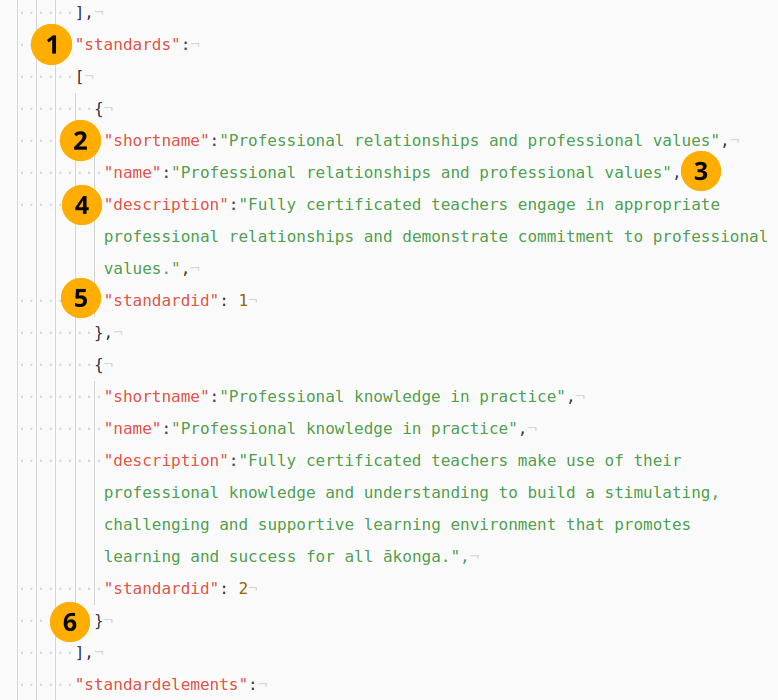778x700 pixels.
Task: Click the "description" key of the first standard
Action: pos(167,205)
